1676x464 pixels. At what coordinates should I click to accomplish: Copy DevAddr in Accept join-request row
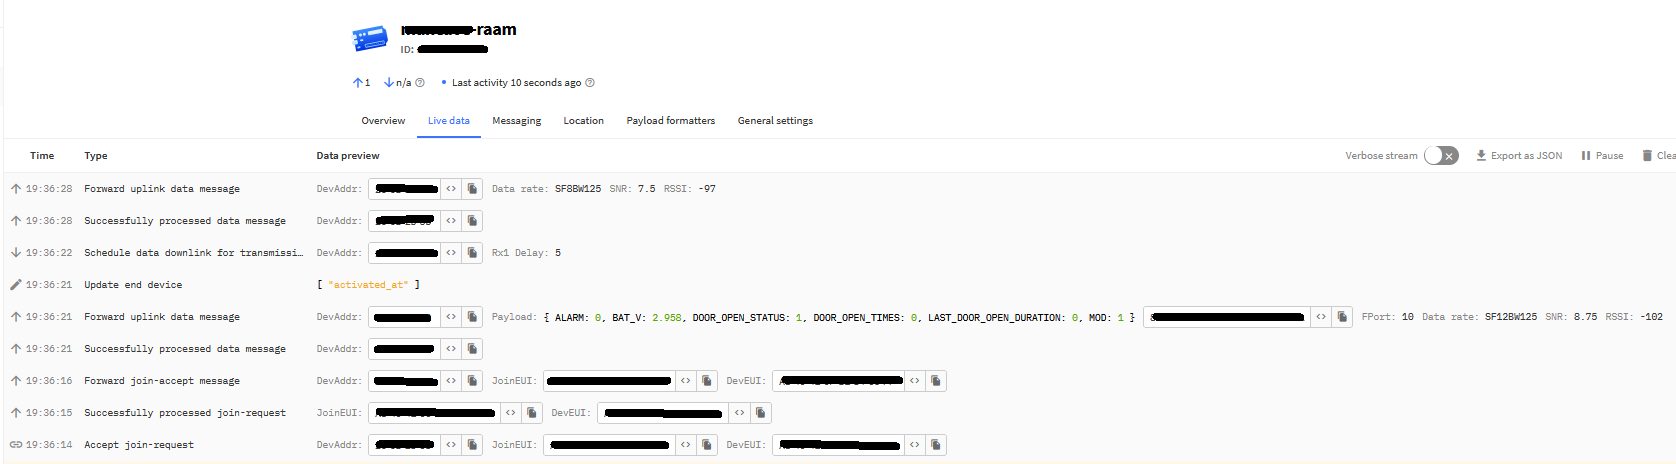click(472, 445)
